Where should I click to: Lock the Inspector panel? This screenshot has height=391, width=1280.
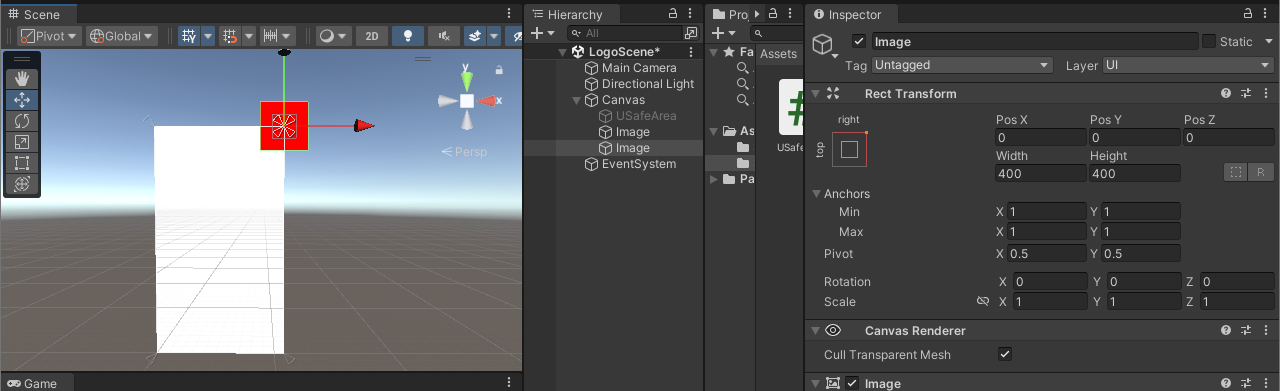click(x=1247, y=14)
